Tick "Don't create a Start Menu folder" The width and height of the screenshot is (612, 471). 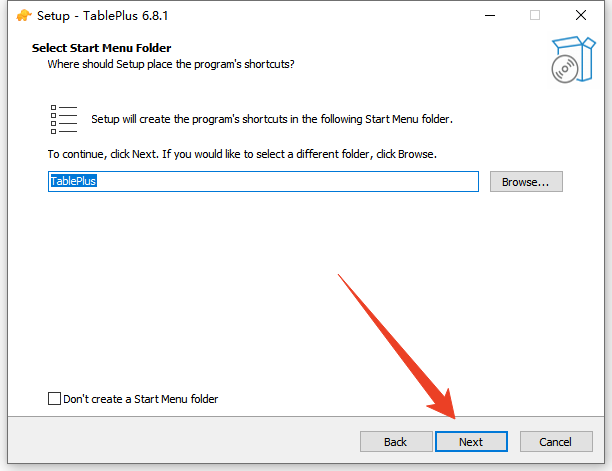click(x=54, y=399)
